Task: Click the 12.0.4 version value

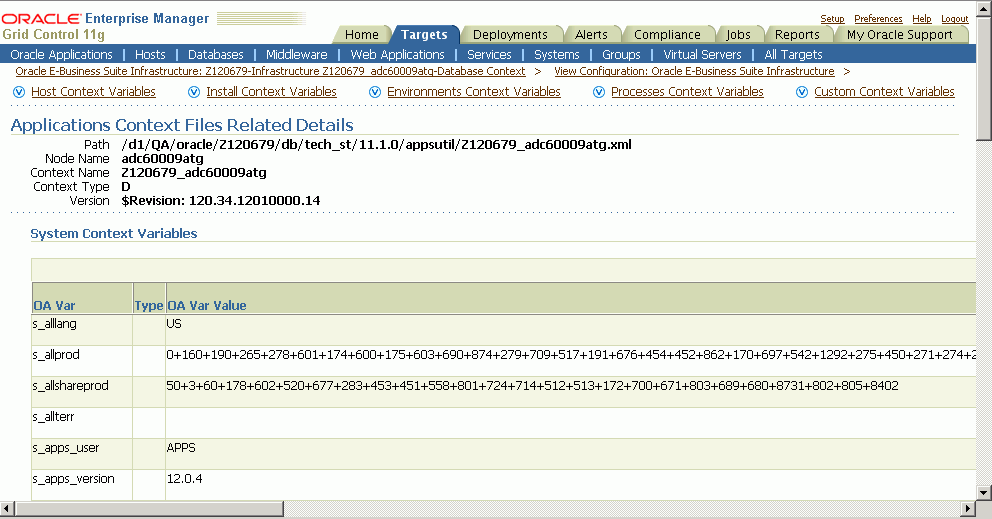Action: (184, 478)
